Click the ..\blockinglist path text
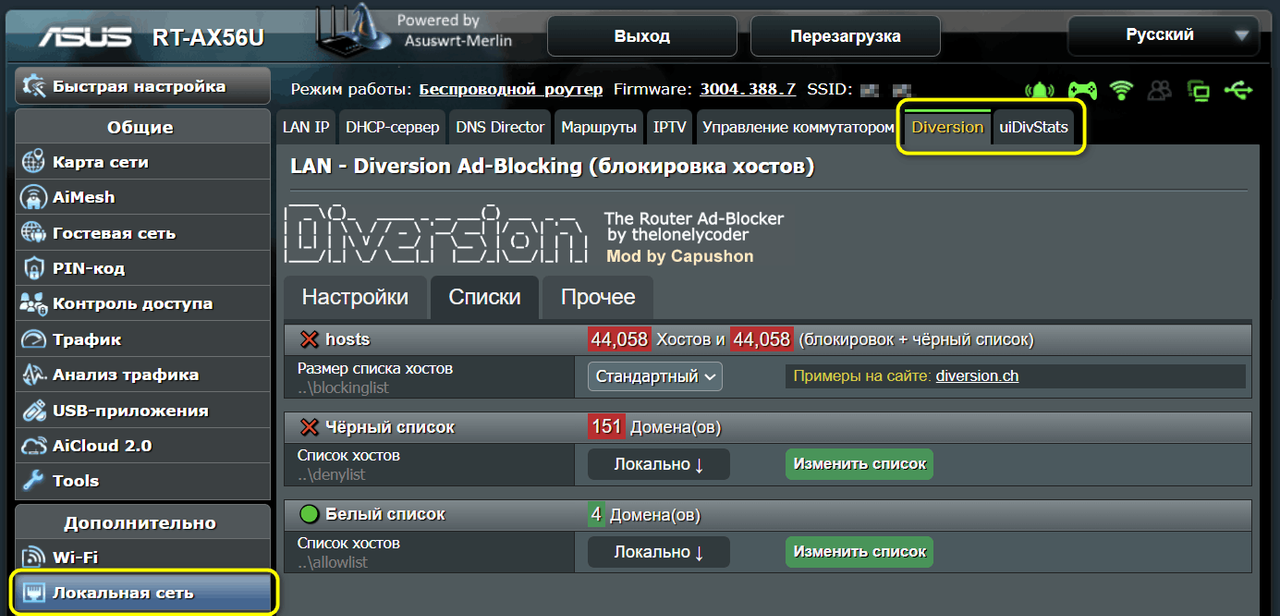The image size is (1280, 616). pyautogui.click(x=343, y=387)
